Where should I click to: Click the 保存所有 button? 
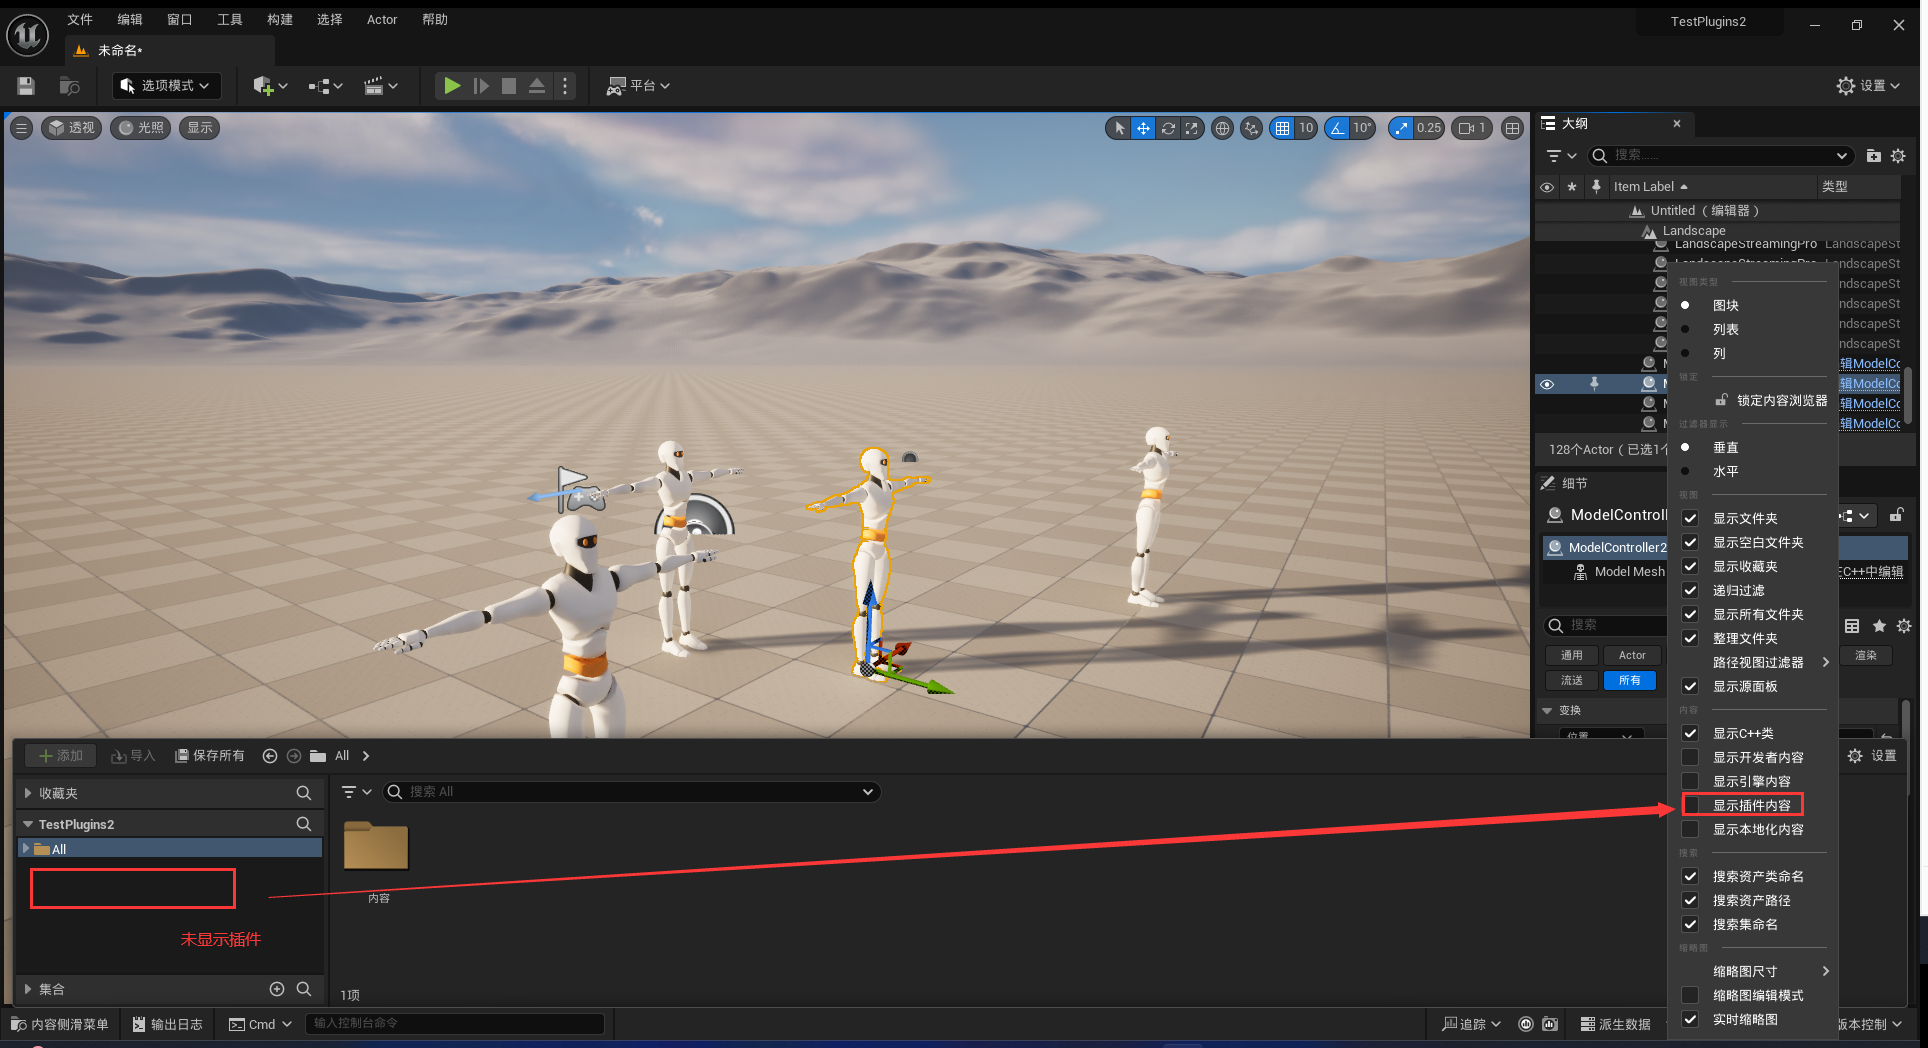click(x=210, y=756)
